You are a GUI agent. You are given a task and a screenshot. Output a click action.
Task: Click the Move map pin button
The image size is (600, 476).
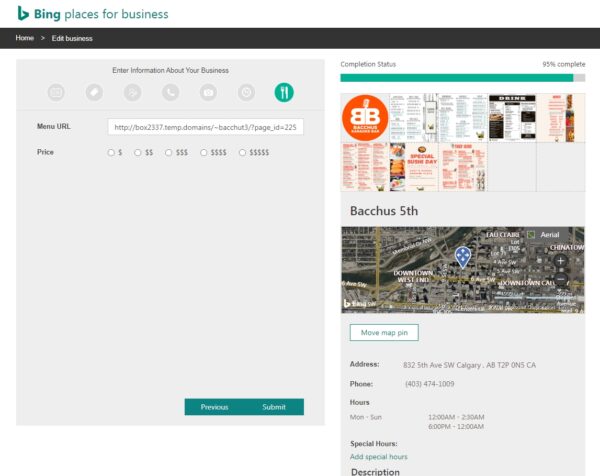click(384, 333)
